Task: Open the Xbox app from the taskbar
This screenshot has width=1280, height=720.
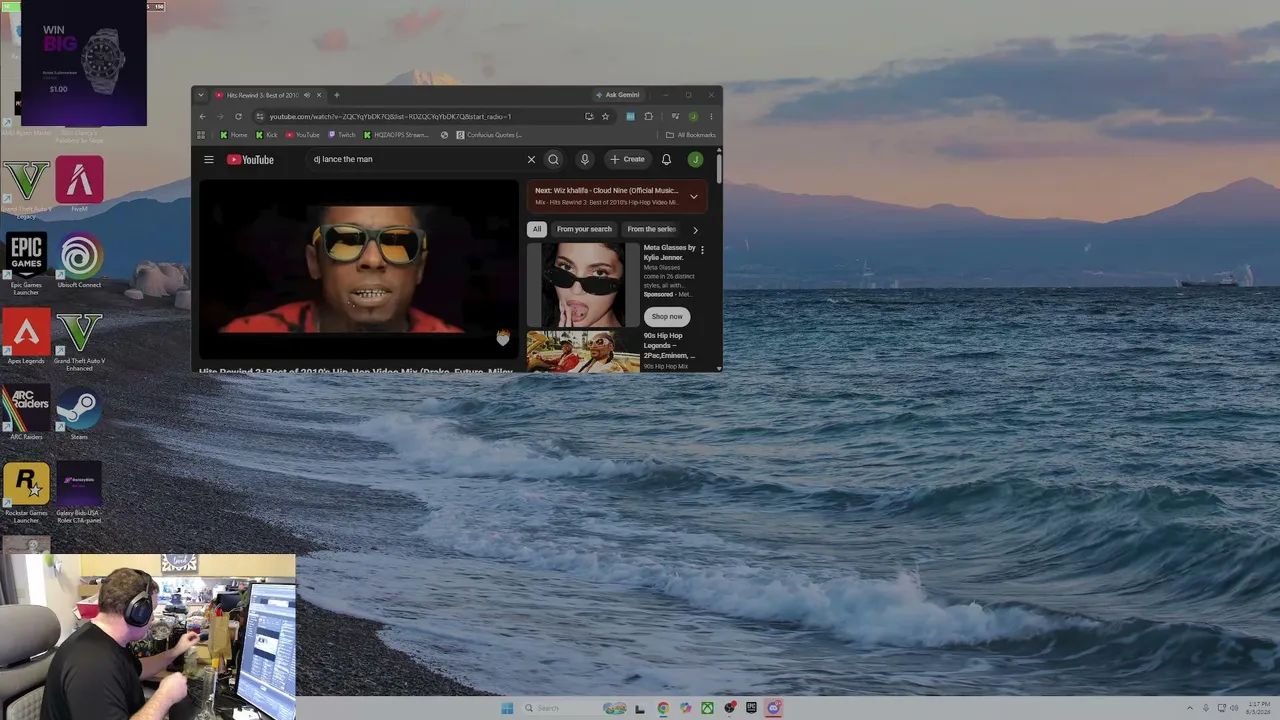Action: pyautogui.click(x=707, y=708)
